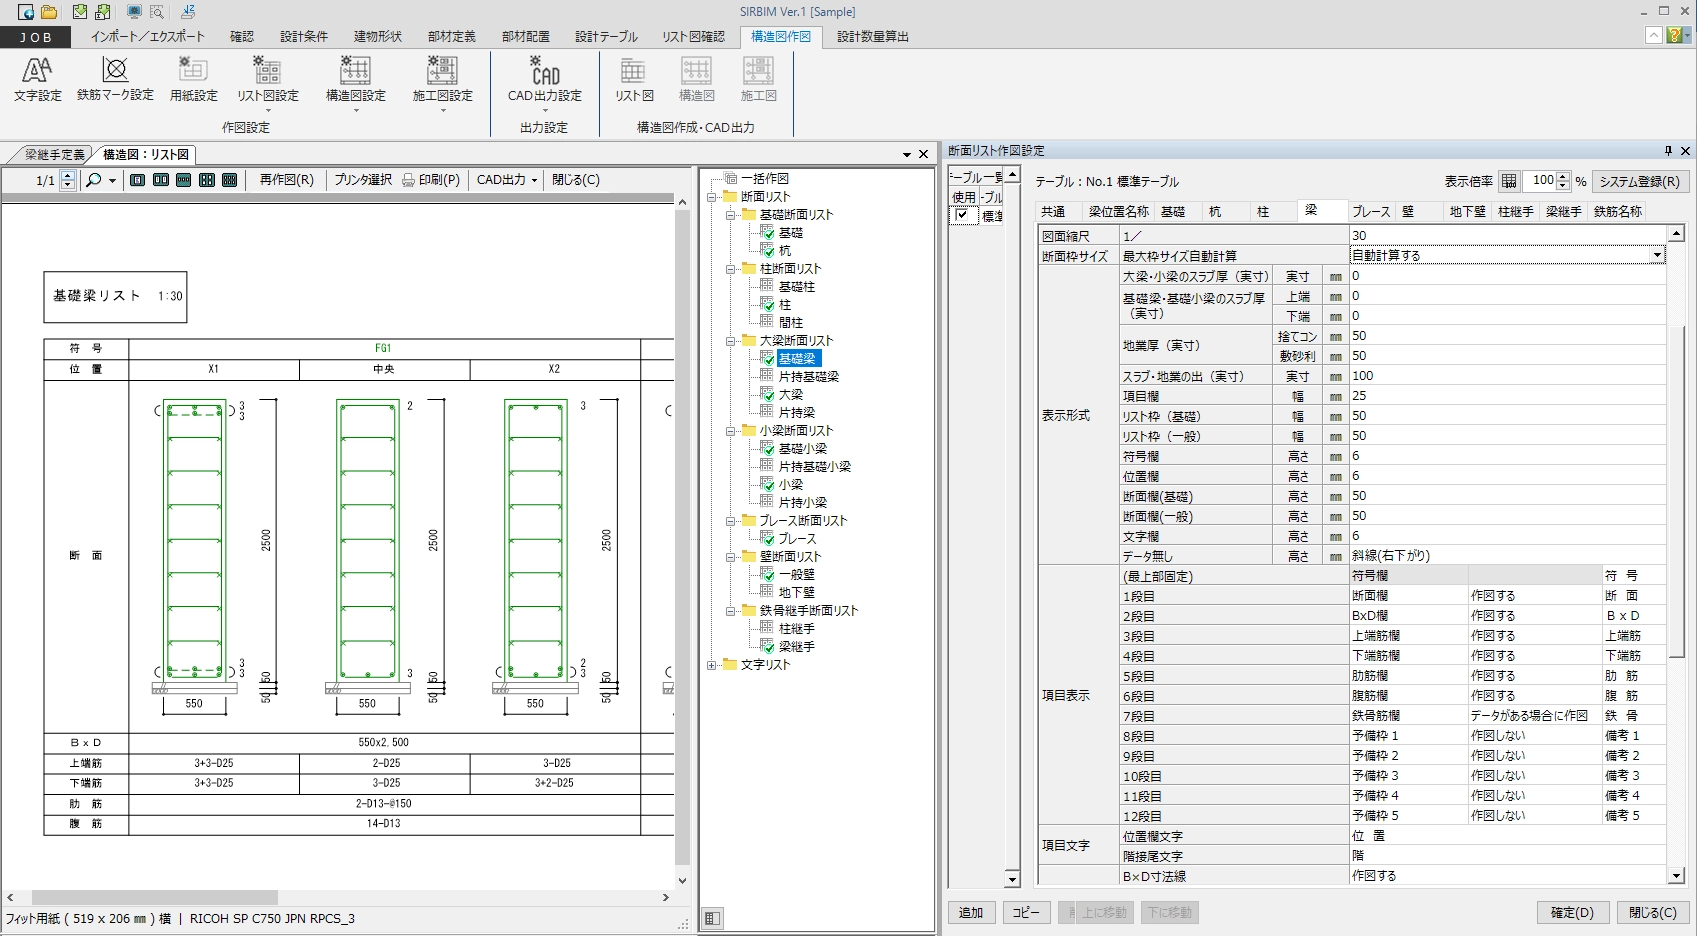
Task: Click the second green save-as icon in title bar
Action: tap(102, 12)
